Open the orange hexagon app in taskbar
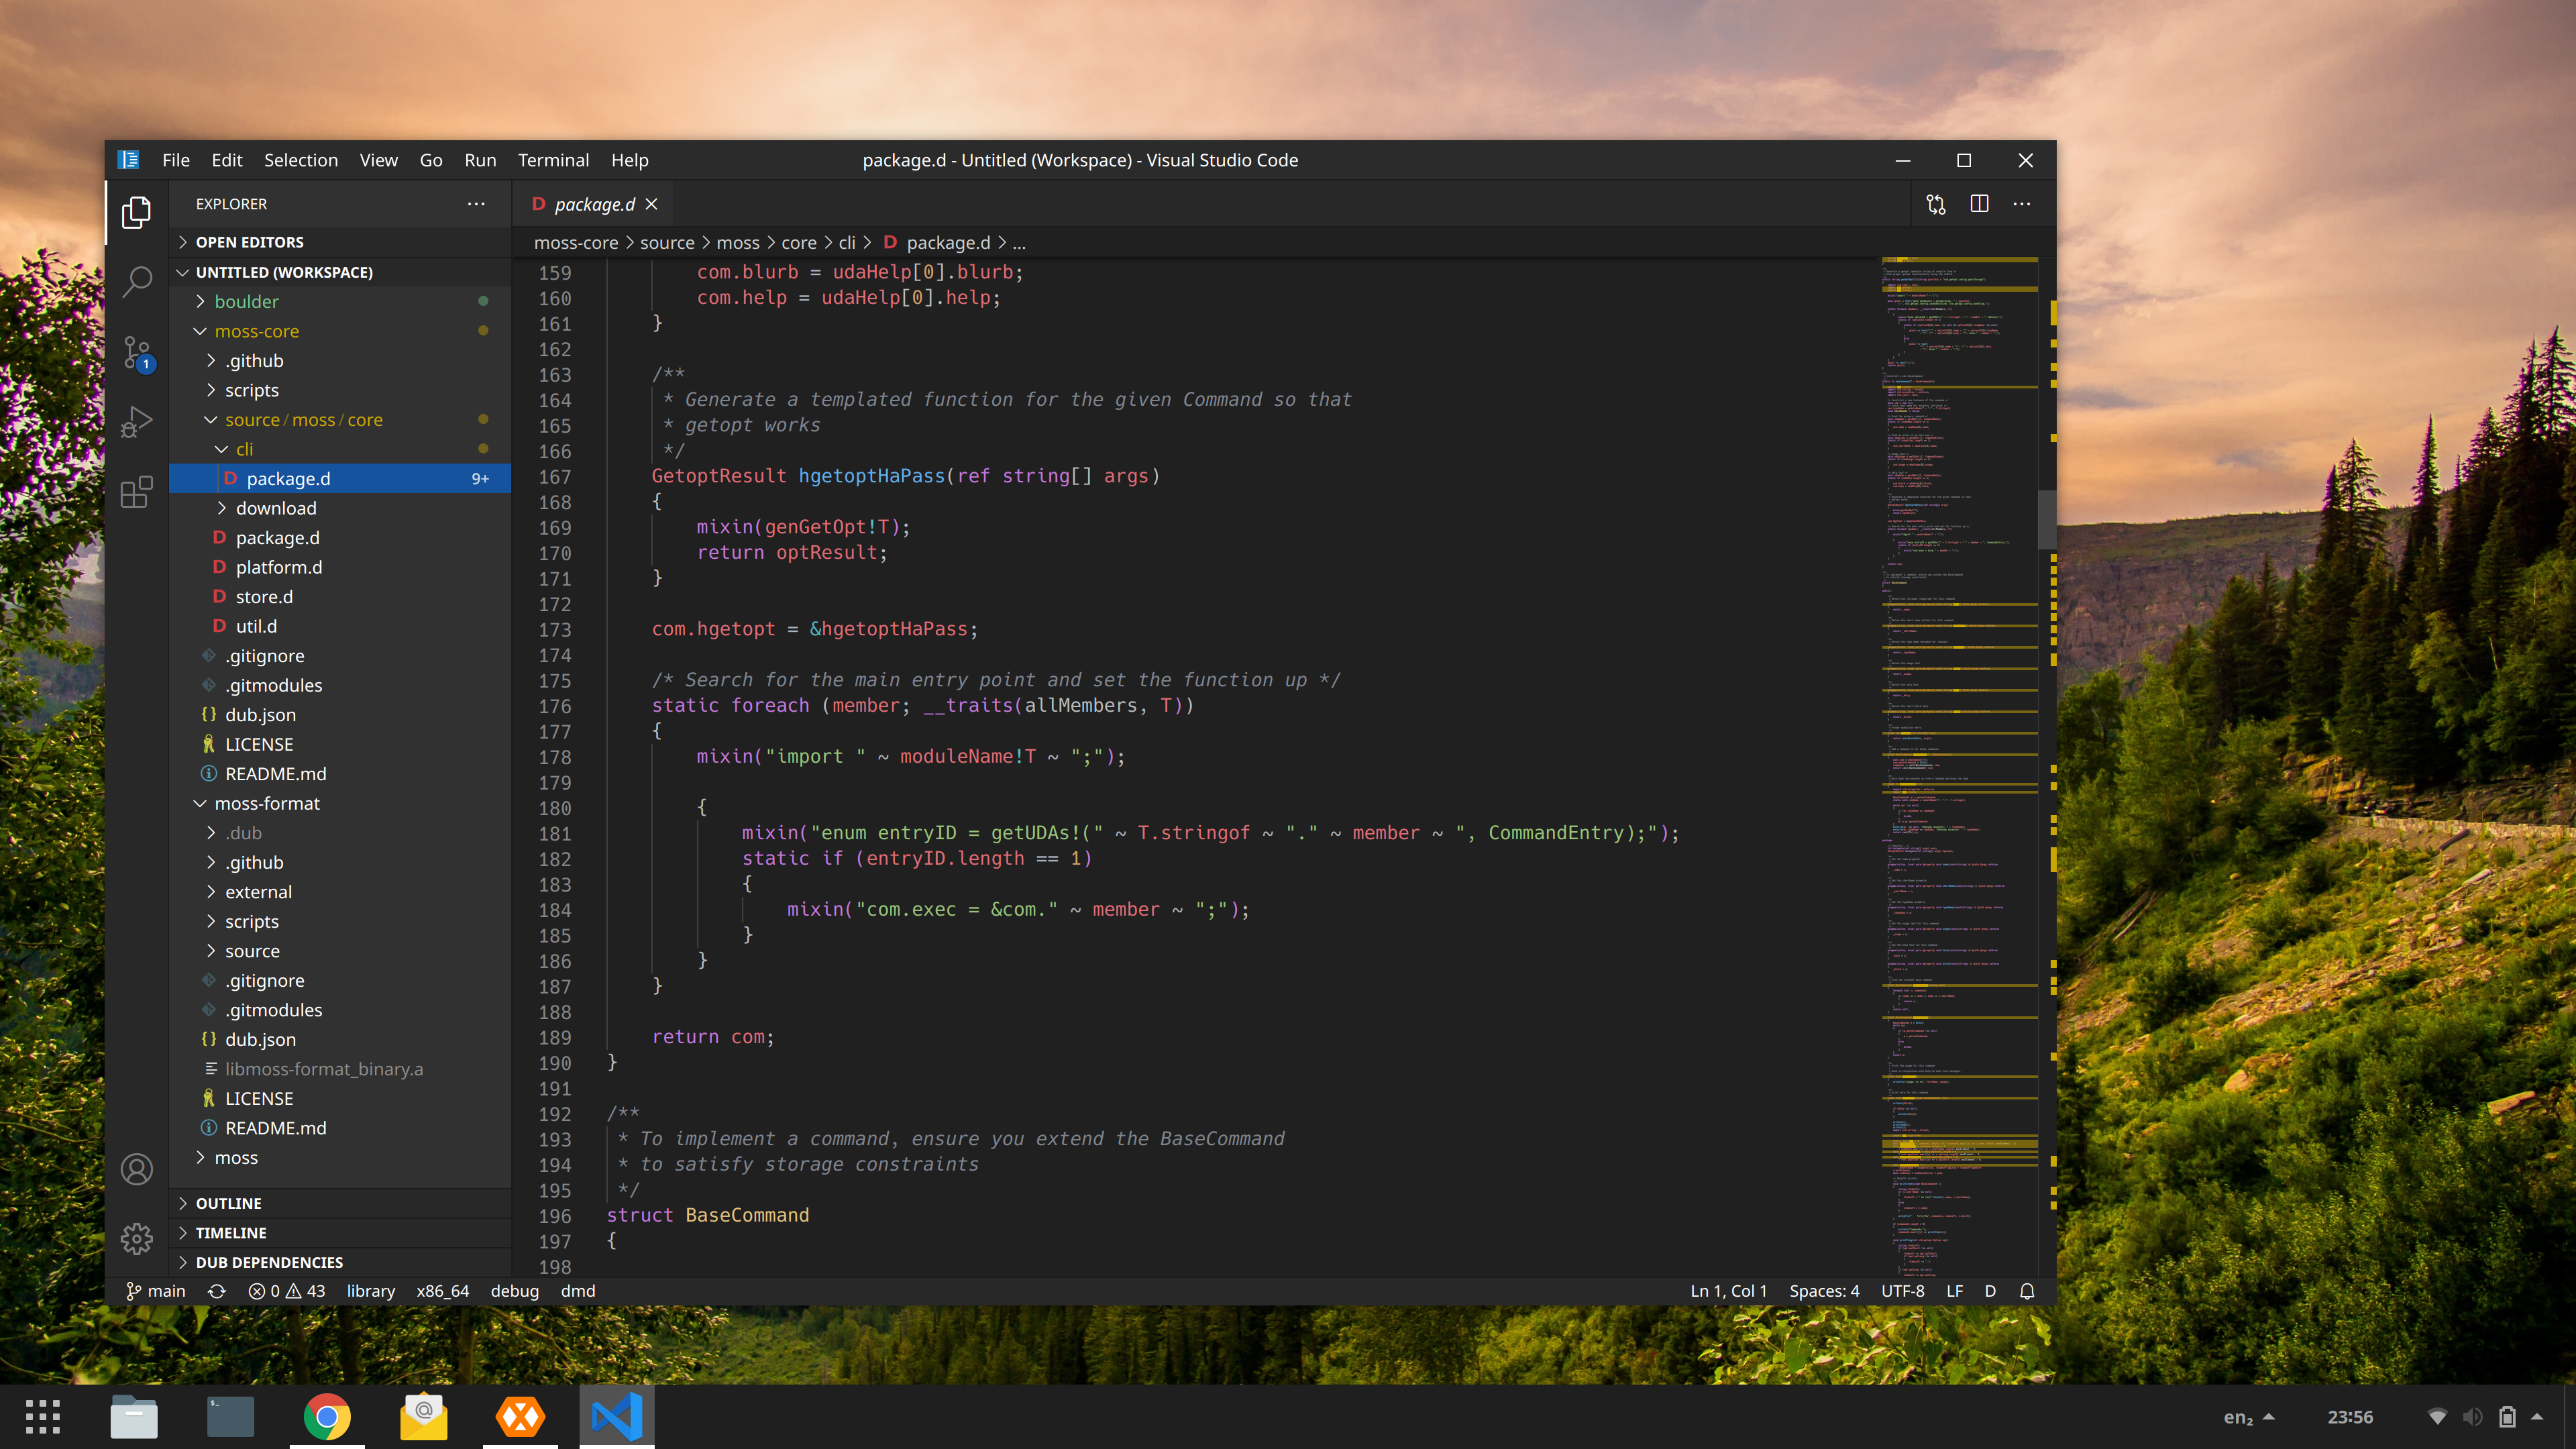Viewport: 2576px width, 1449px height. (x=520, y=1417)
